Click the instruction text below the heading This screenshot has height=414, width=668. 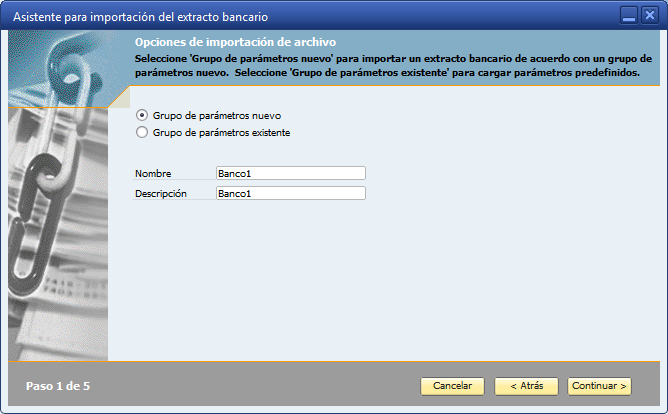point(392,65)
